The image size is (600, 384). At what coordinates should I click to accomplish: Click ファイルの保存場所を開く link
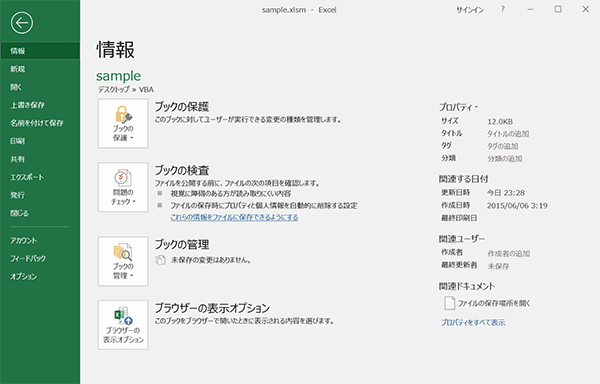tap(494, 303)
